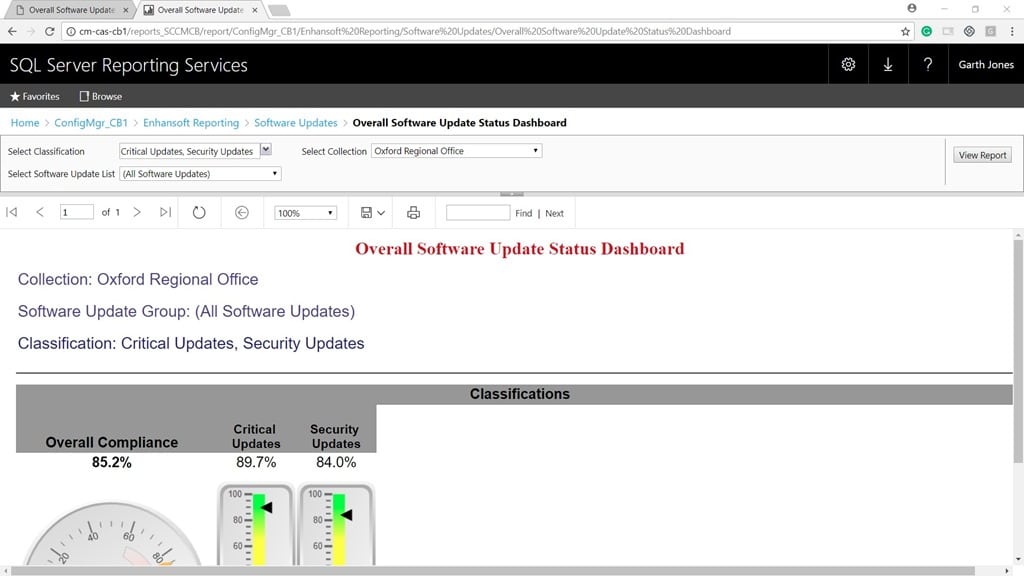Open the Favorites menu
The width and height of the screenshot is (1024, 576).
point(35,96)
